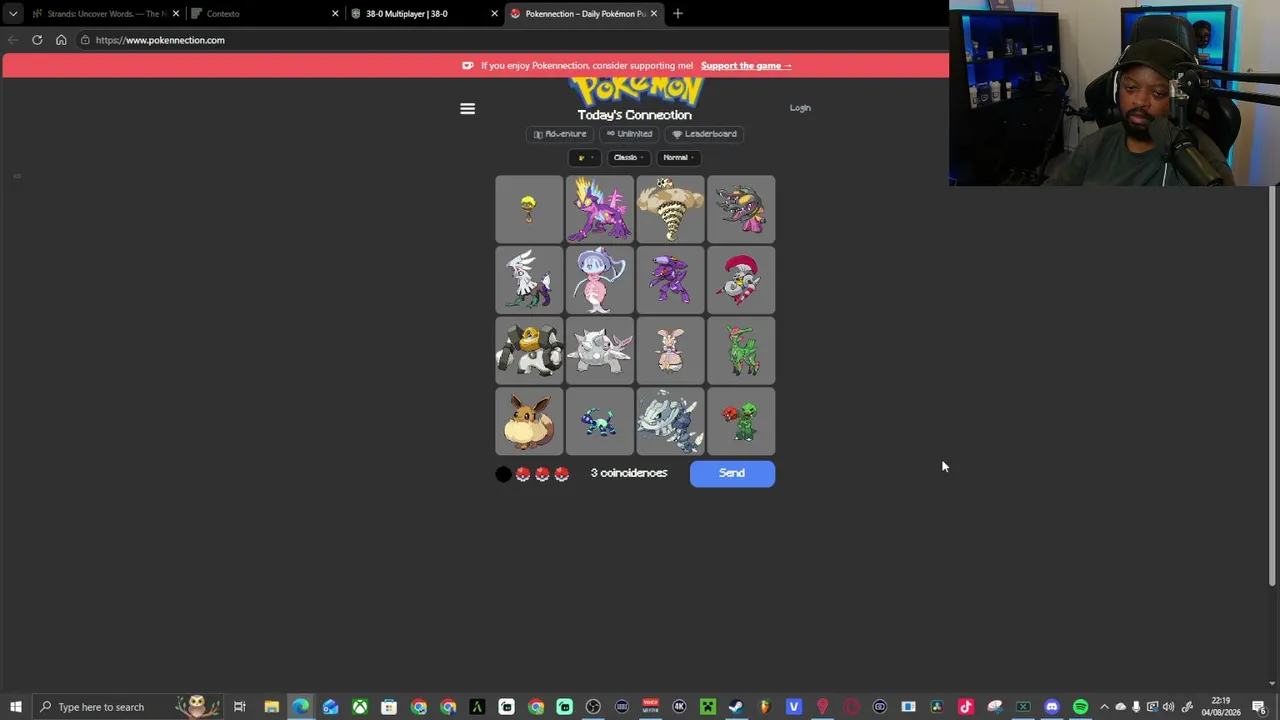The height and width of the screenshot is (720, 1280).
Task: Open Task View on the taskbar
Action: coord(240,707)
